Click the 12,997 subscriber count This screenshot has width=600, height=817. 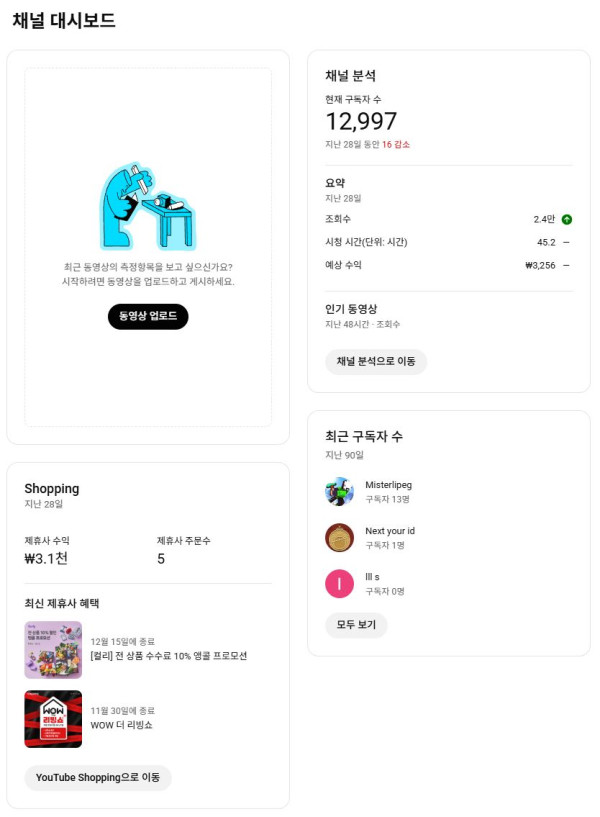(361, 121)
